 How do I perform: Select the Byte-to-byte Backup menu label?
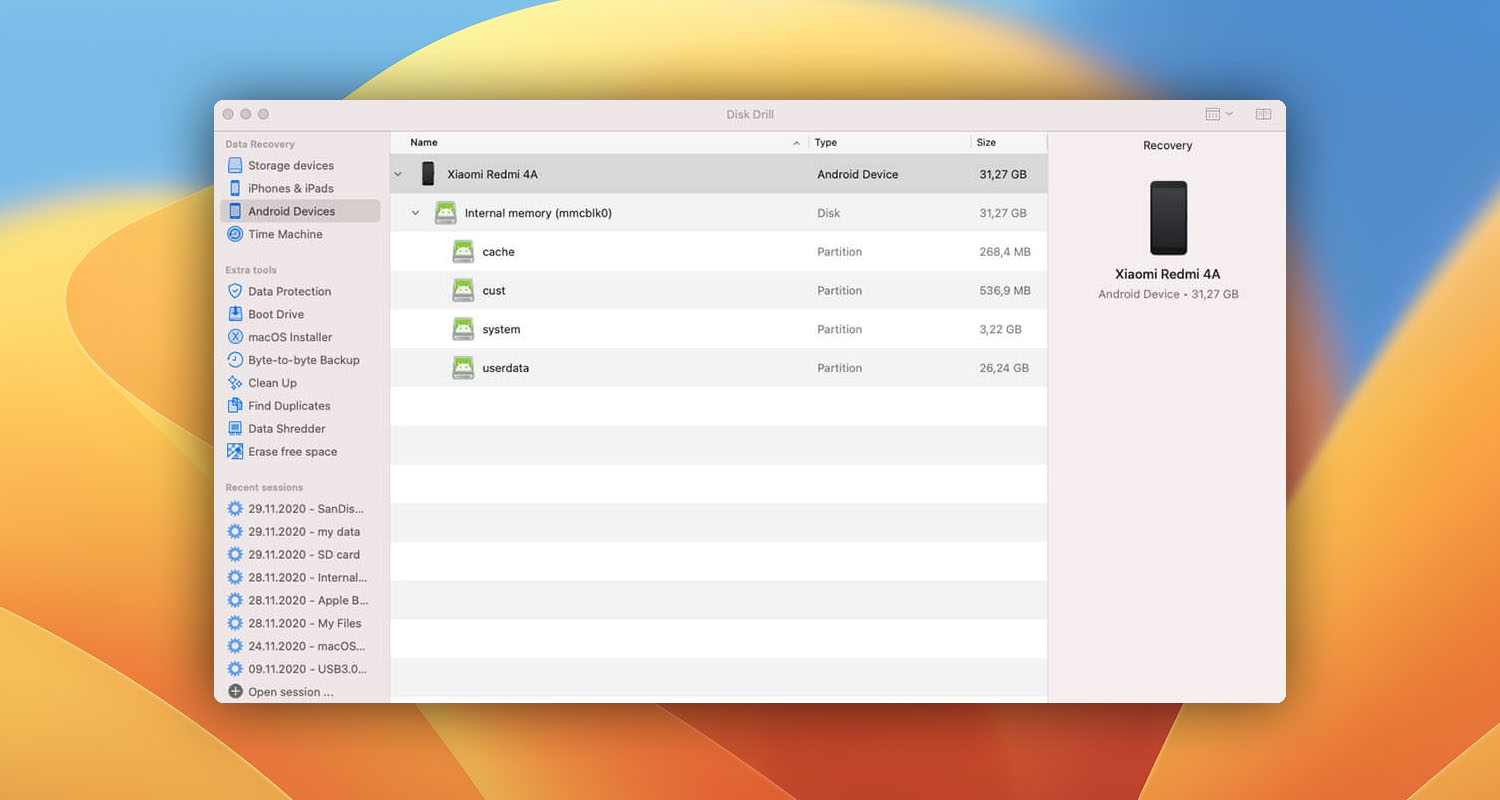[304, 360]
